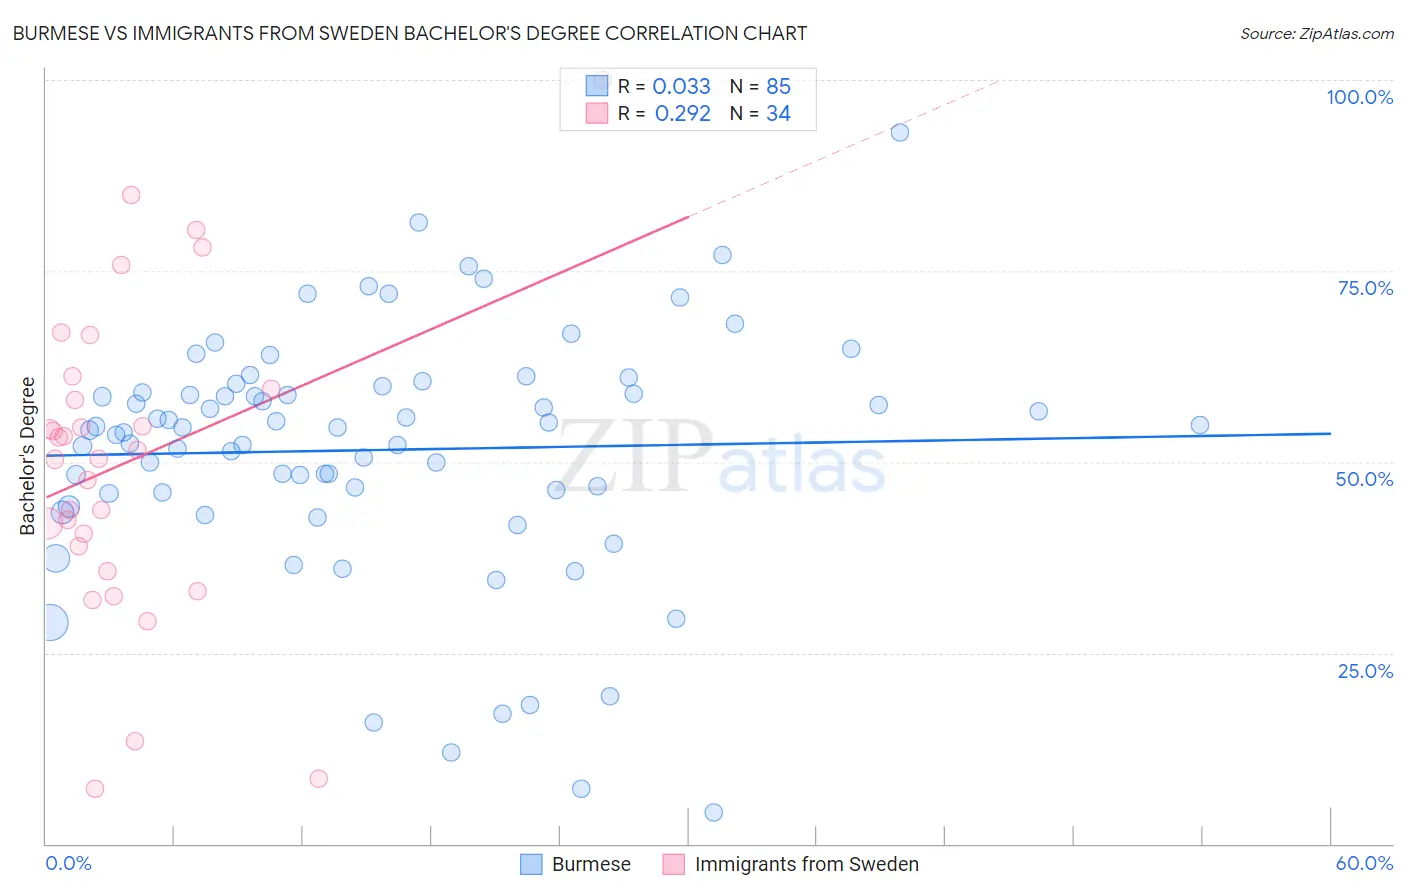The width and height of the screenshot is (1406, 892).
Task: Select the Immigrants from Sweden legend label
Action: [807, 864]
